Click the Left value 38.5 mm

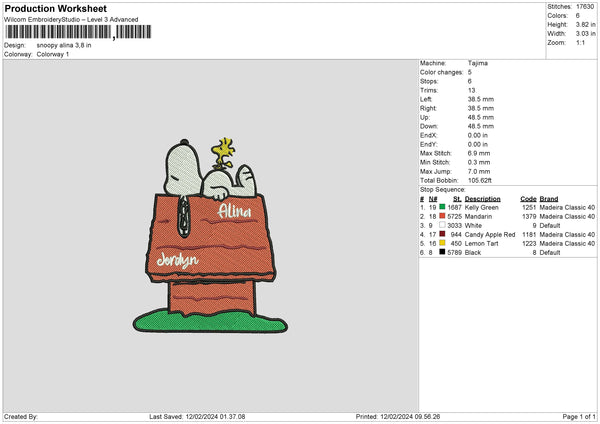coord(481,99)
